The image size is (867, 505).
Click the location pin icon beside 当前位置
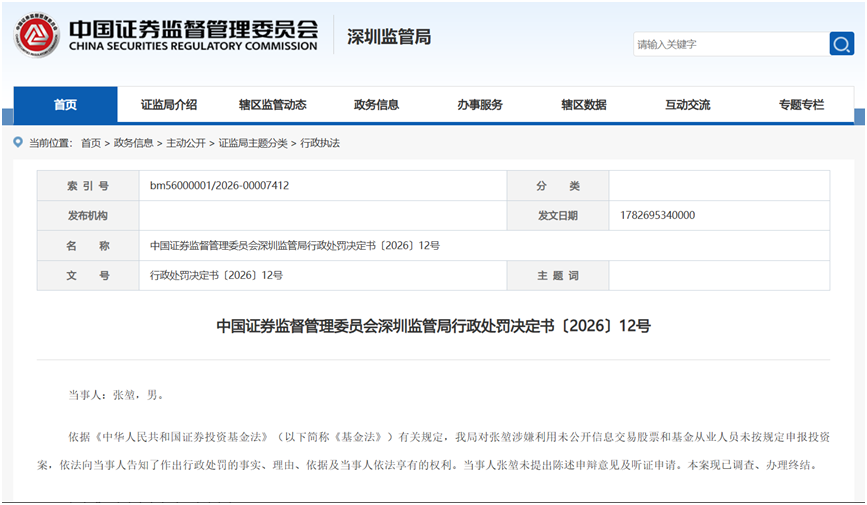coord(18,142)
